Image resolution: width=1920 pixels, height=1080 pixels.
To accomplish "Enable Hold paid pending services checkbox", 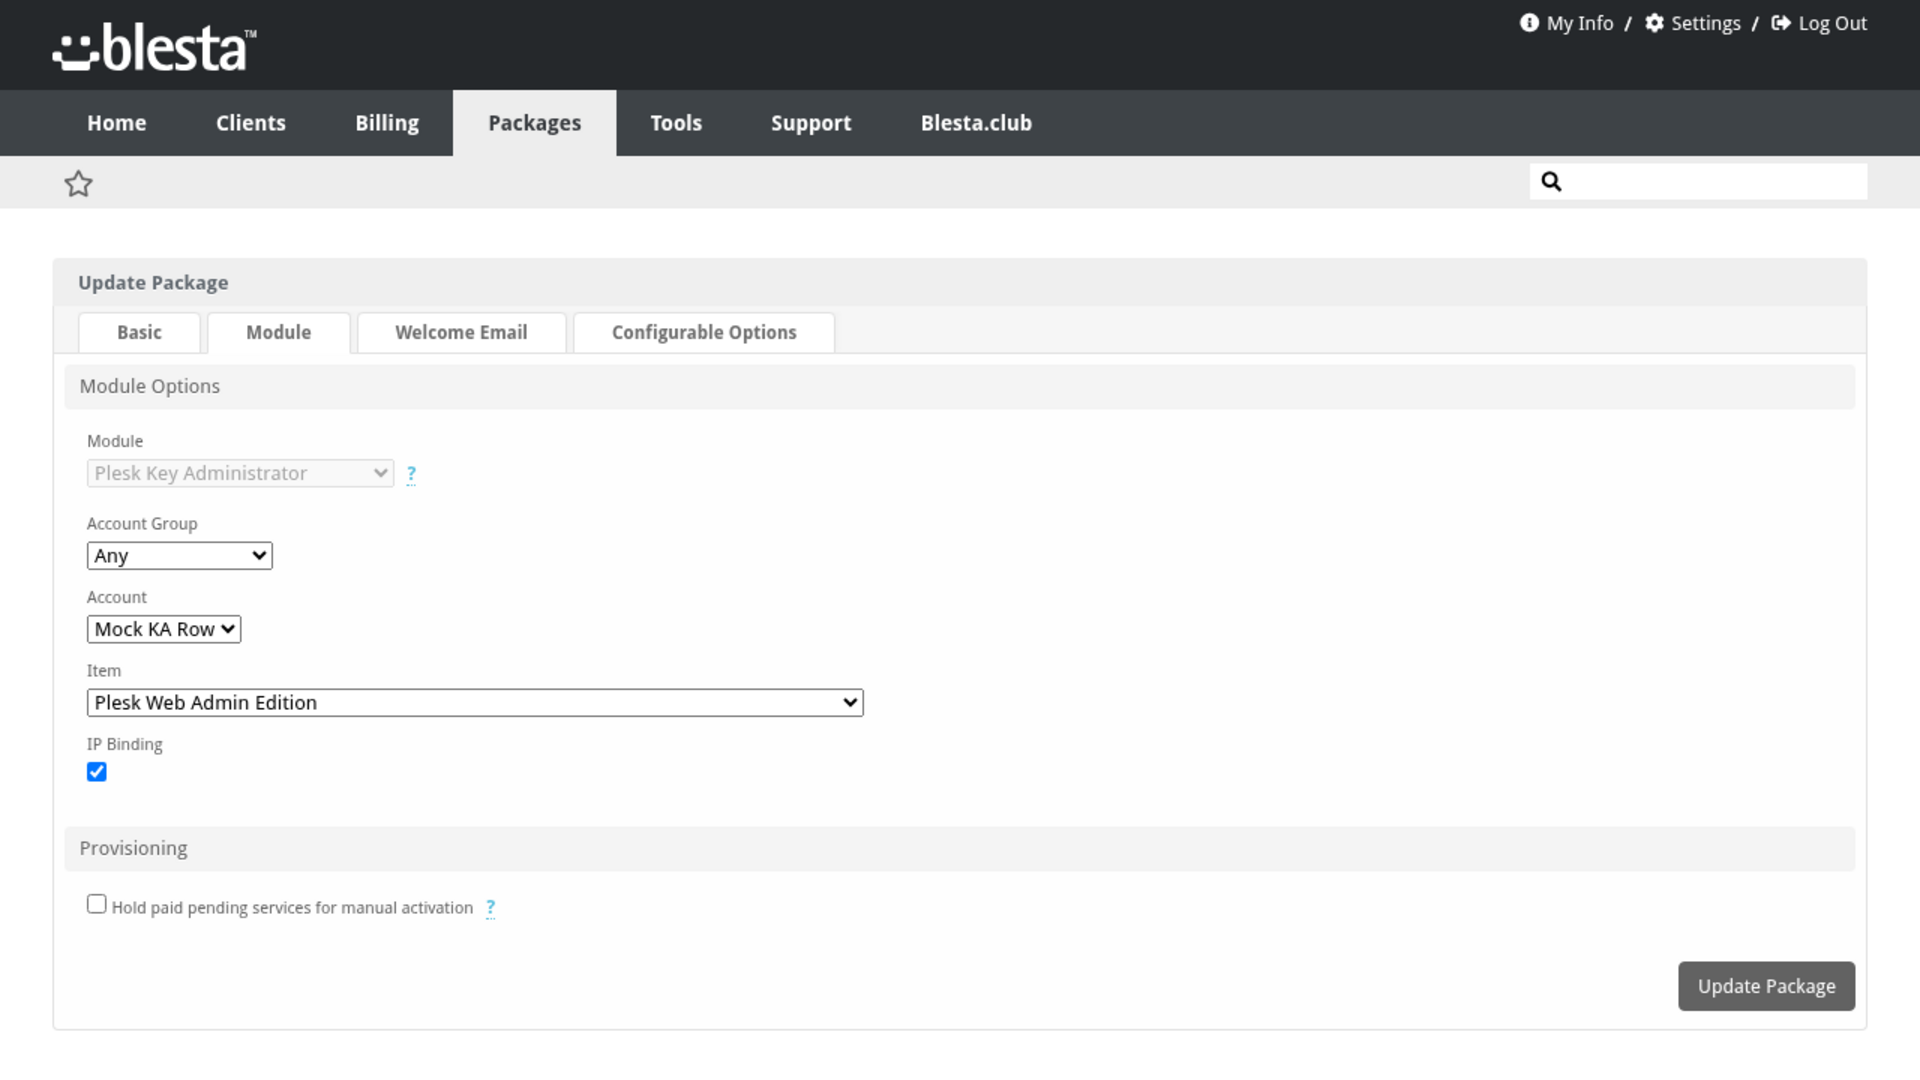I will [x=97, y=904].
